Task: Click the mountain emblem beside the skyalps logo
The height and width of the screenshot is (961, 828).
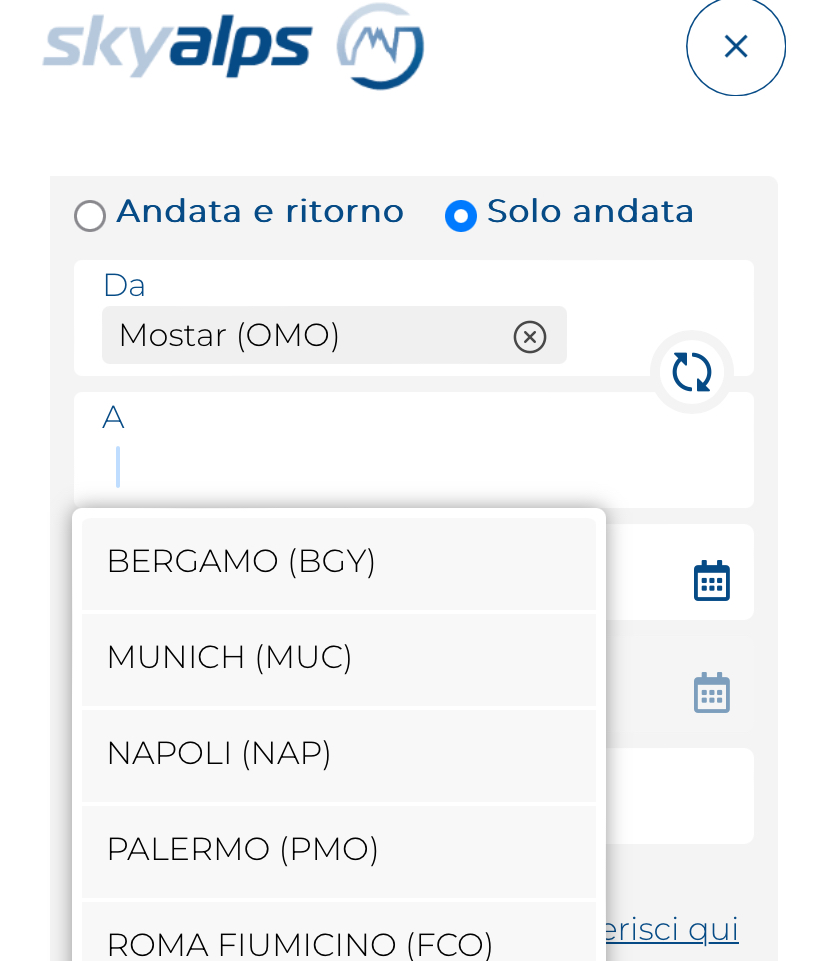Action: (380, 47)
